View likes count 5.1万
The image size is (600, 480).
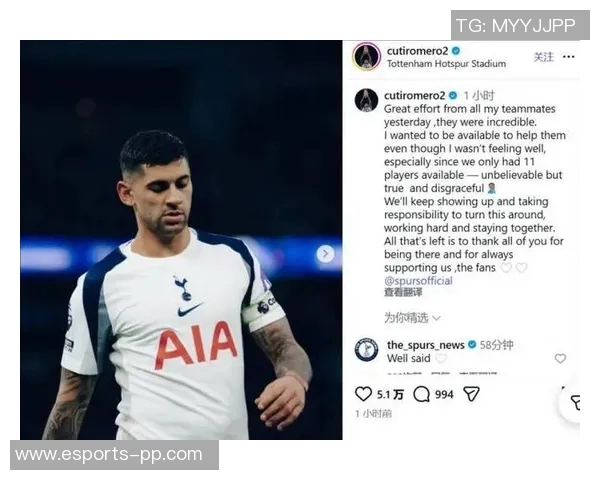pyautogui.click(x=390, y=394)
